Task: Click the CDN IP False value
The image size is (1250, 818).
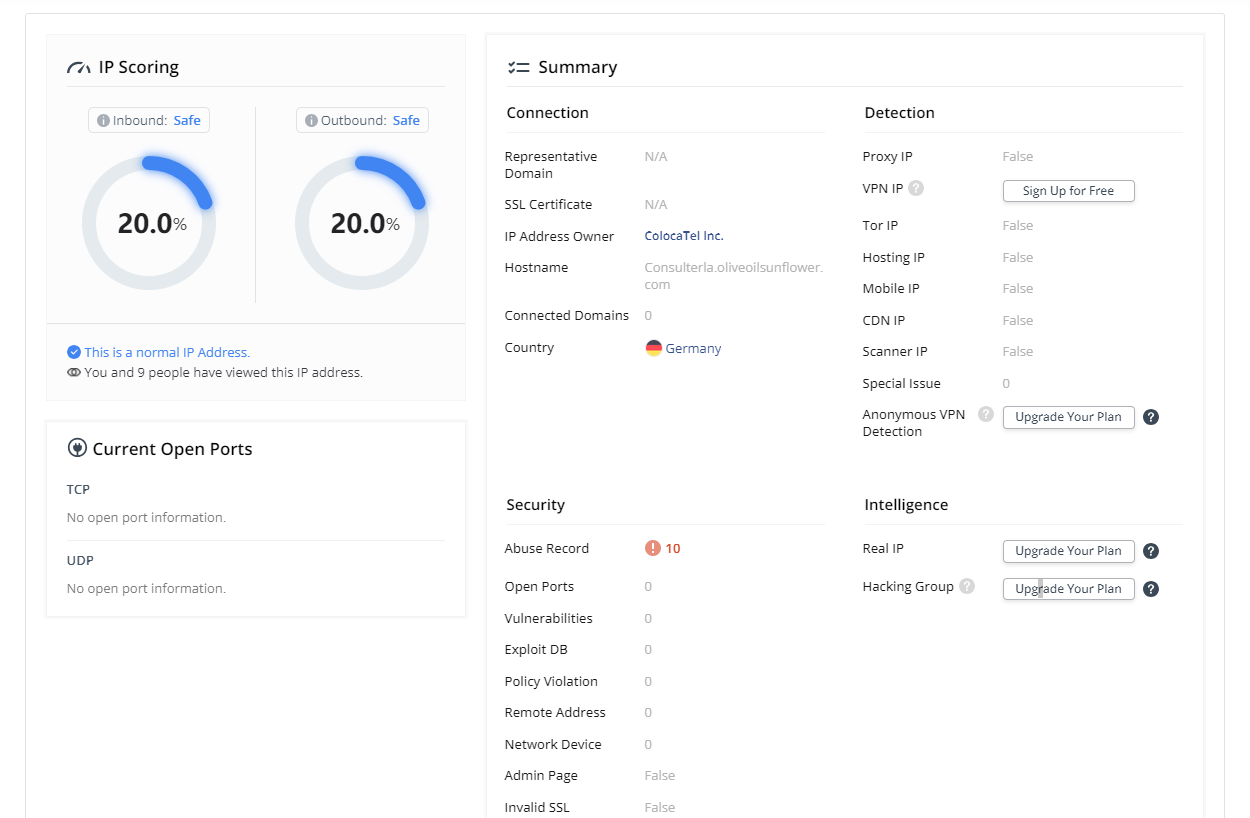Action: [1018, 320]
